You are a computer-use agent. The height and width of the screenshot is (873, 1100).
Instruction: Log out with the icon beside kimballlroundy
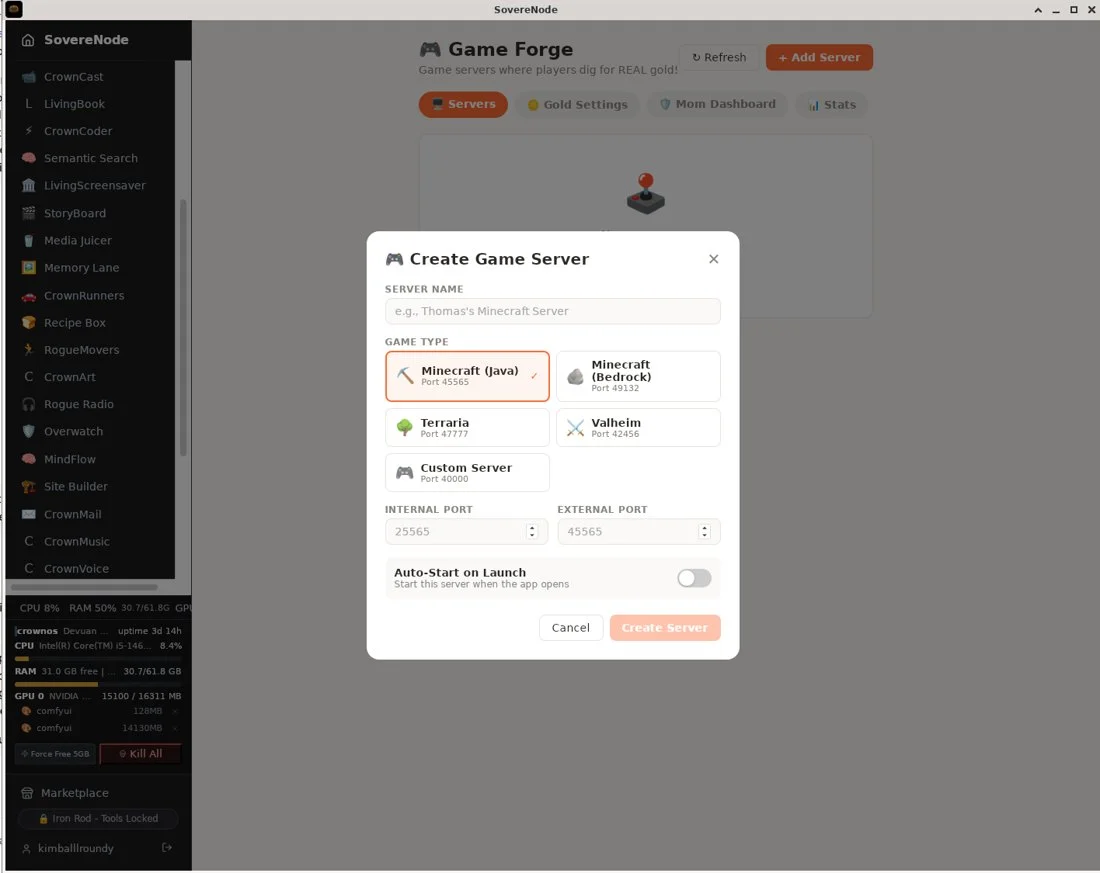point(167,848)
